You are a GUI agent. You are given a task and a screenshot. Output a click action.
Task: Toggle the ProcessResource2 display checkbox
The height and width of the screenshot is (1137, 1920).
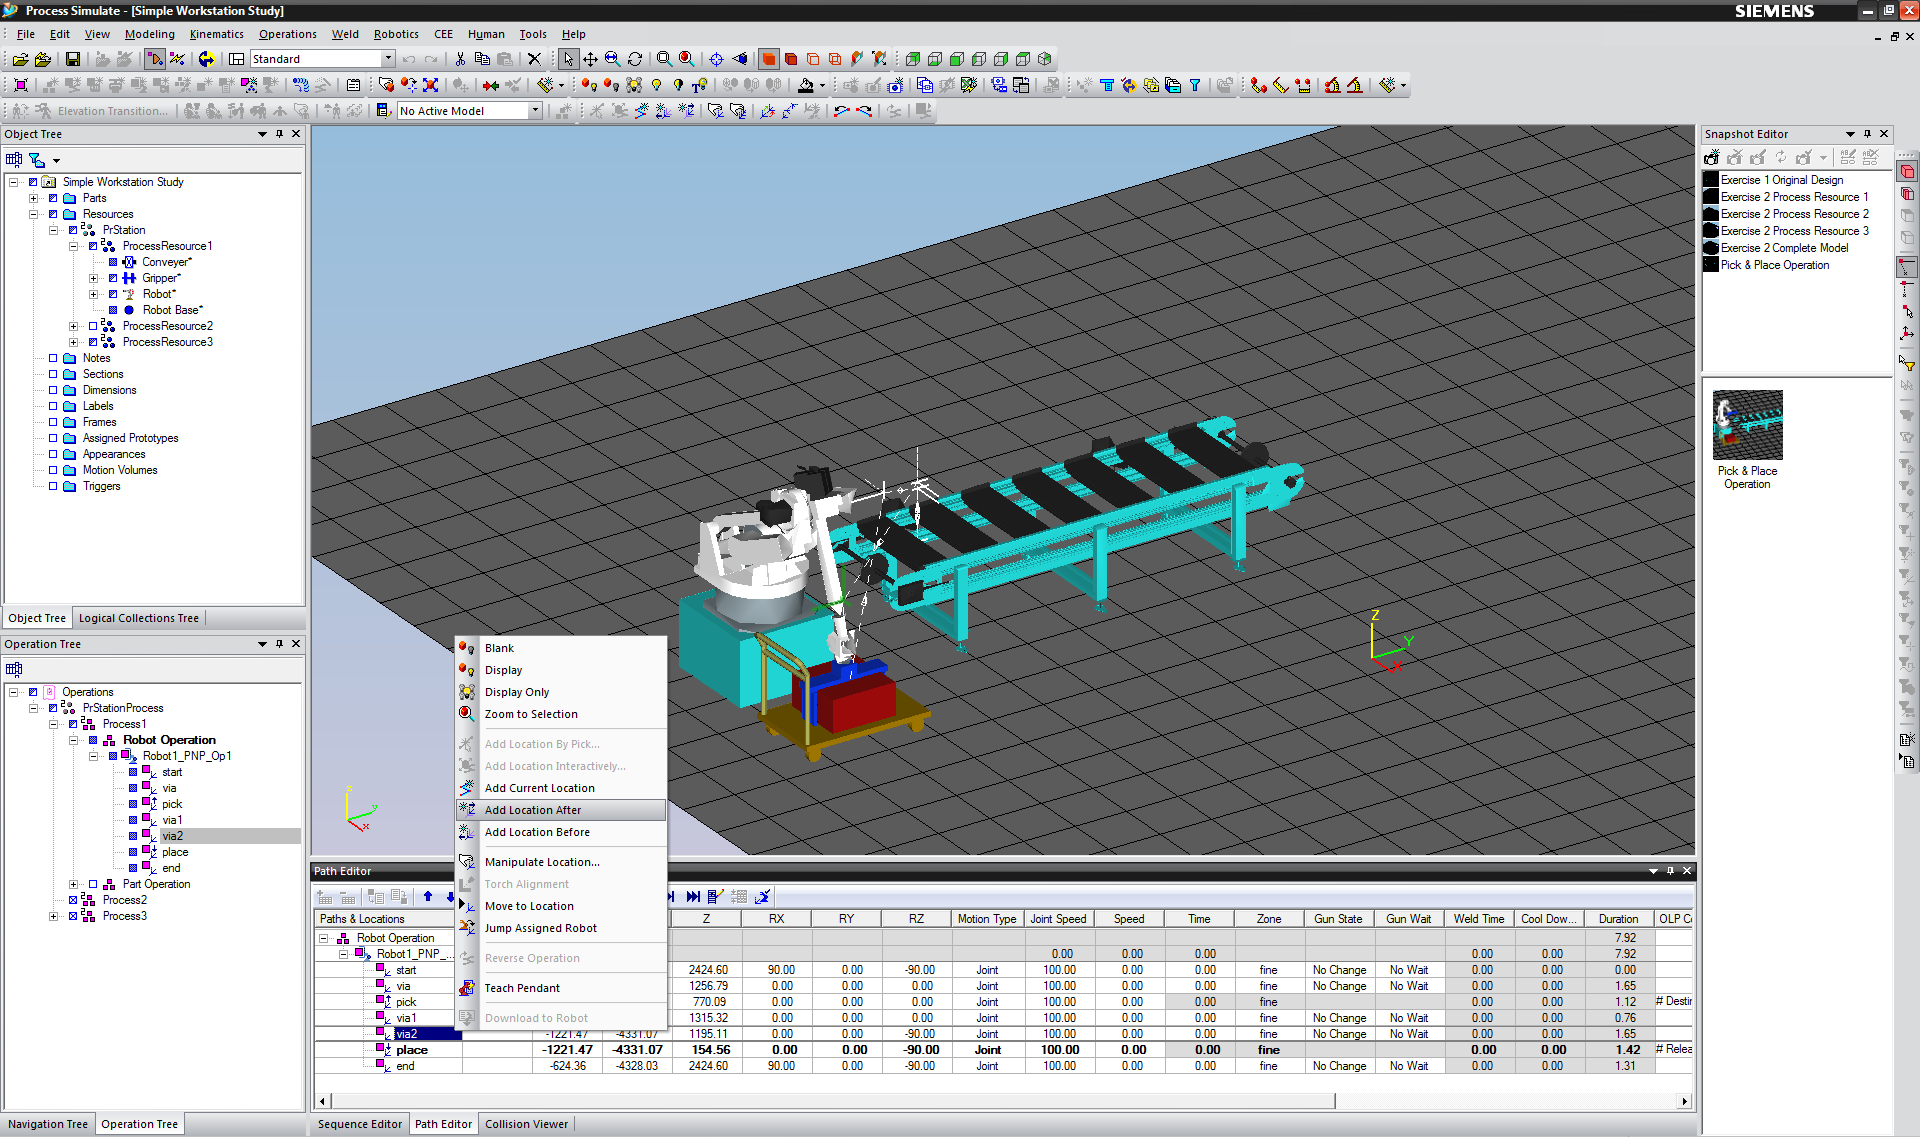93,326
